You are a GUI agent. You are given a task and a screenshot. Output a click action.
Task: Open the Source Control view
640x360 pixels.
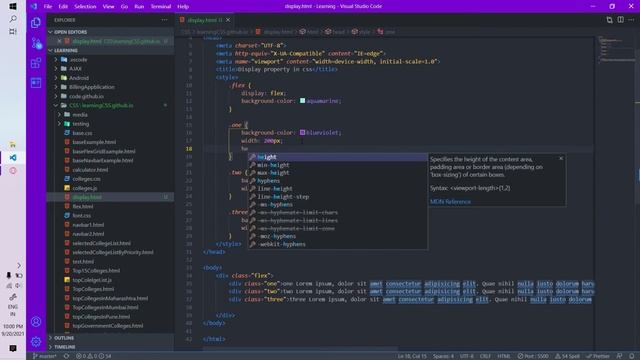pos(36,43)
